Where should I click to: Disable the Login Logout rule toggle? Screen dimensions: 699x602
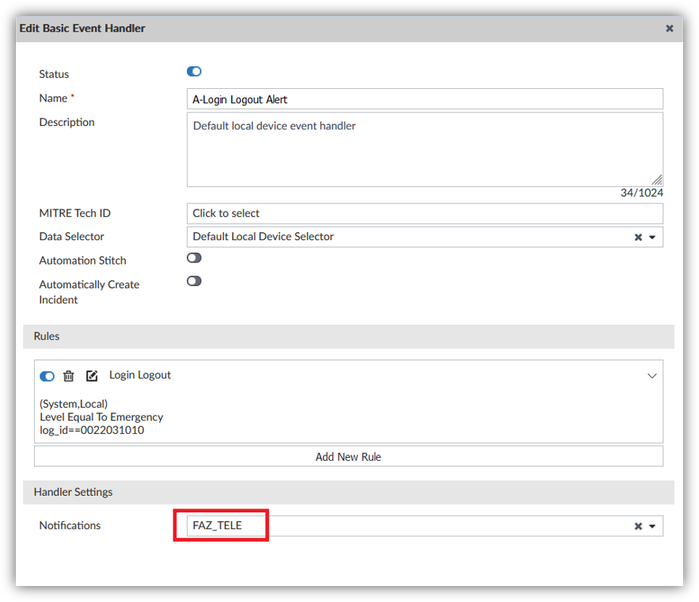47,376
